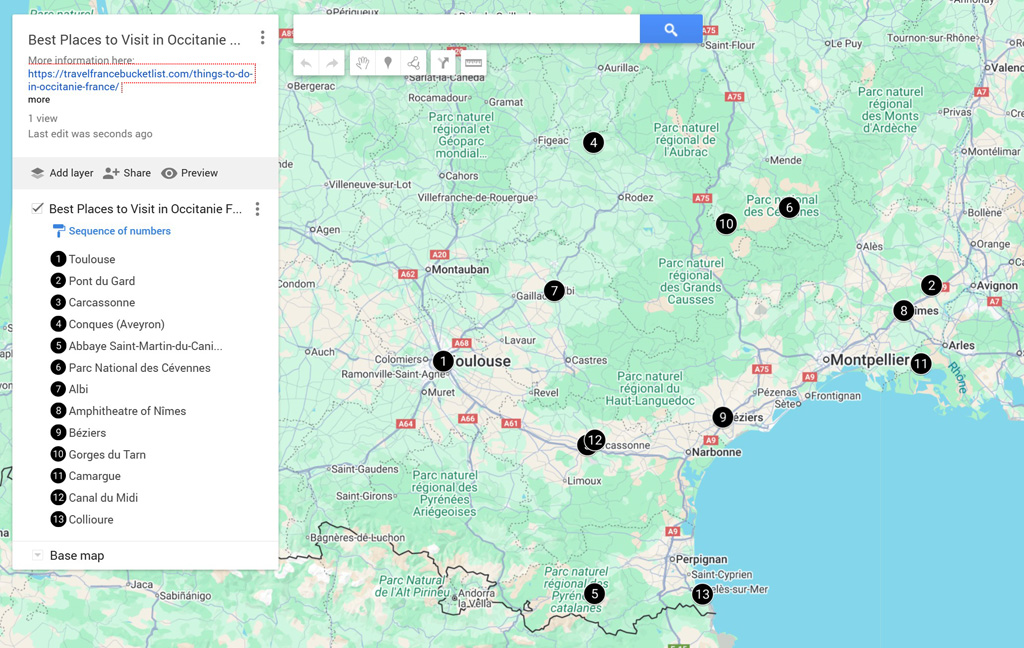Select the add marker pin tool

(388, 63)
